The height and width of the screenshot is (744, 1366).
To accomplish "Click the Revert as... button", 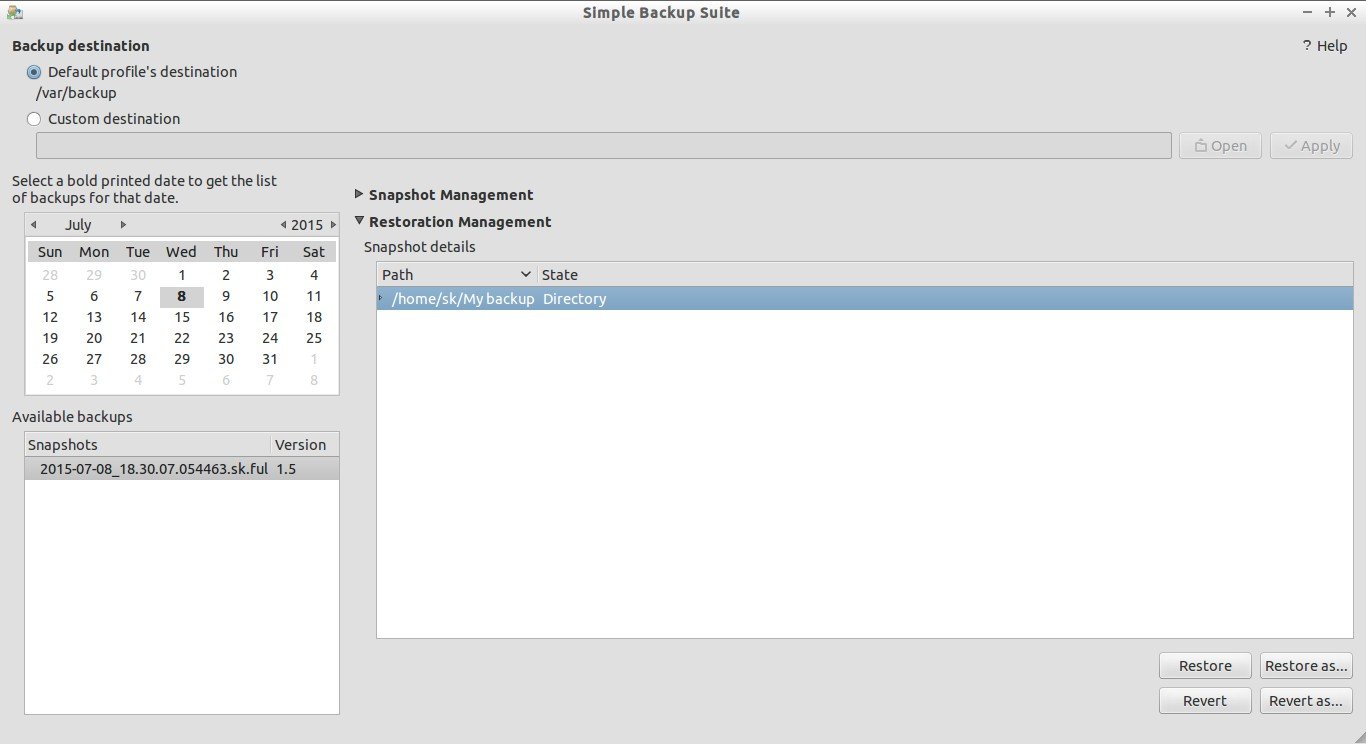I will coord(1306,701).
